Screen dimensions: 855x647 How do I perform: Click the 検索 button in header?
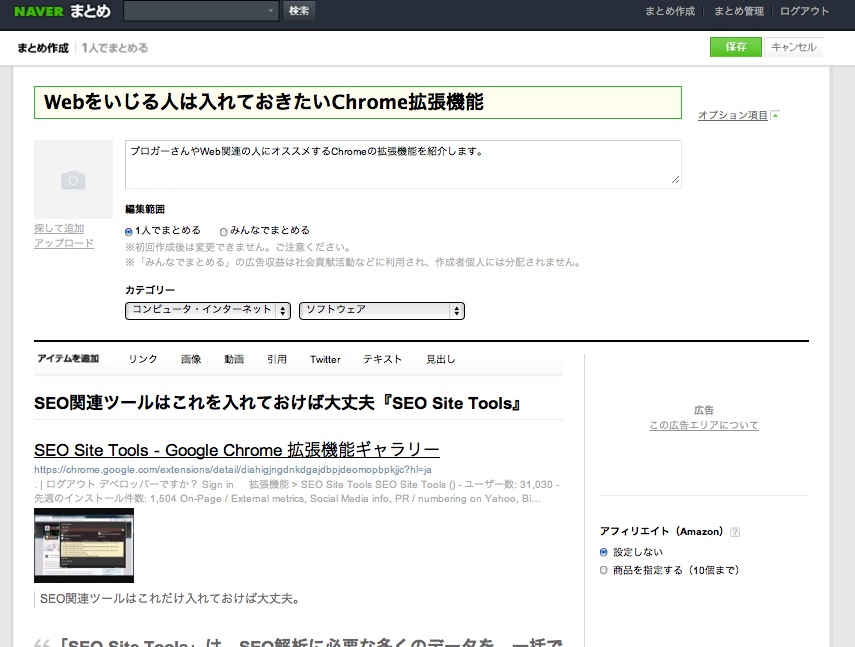299,11
